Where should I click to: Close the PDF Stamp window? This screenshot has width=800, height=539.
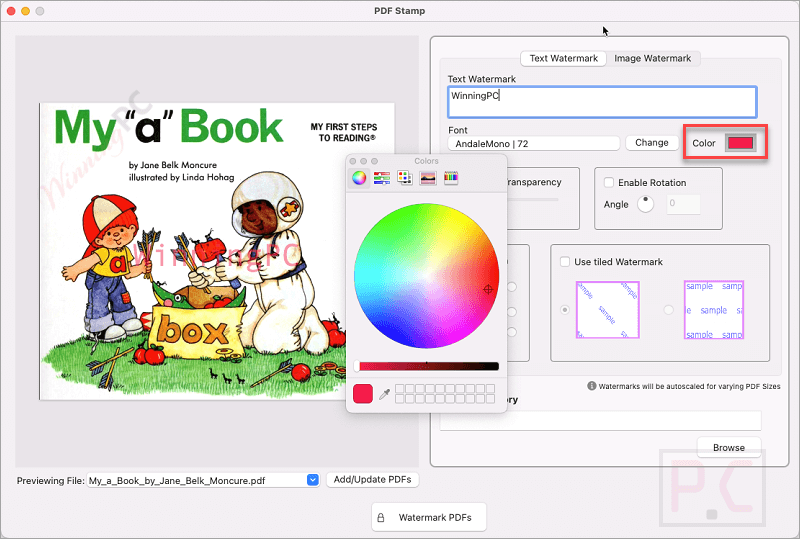coord(11,11)
